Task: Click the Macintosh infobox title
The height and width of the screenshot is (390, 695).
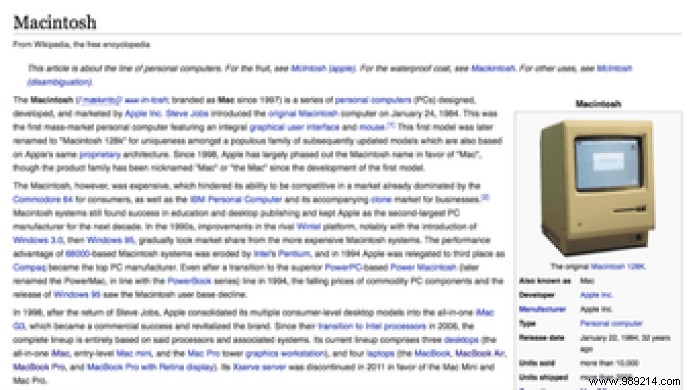Action: [x=598, y=104]
